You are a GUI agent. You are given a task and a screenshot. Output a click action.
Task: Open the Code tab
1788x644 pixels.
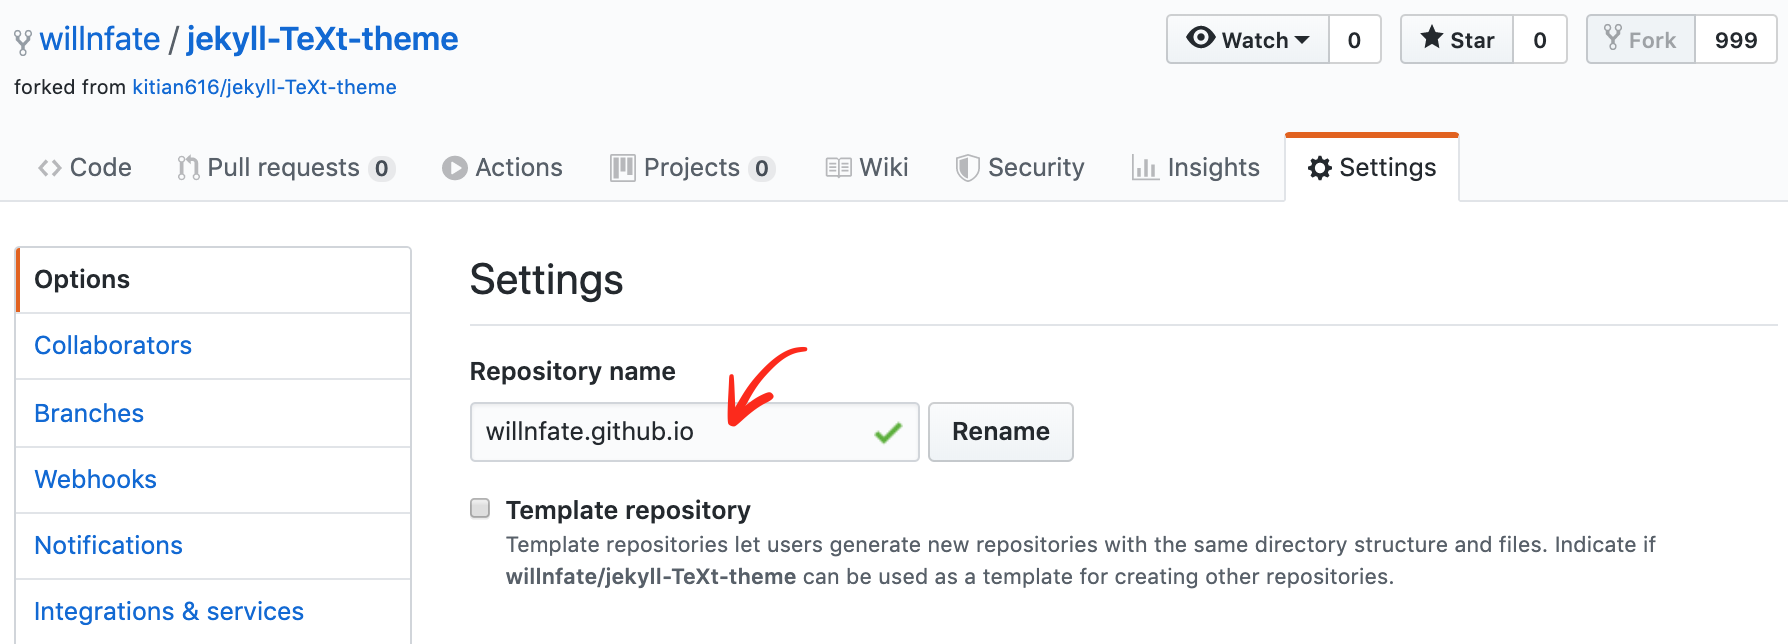point(85,168)
